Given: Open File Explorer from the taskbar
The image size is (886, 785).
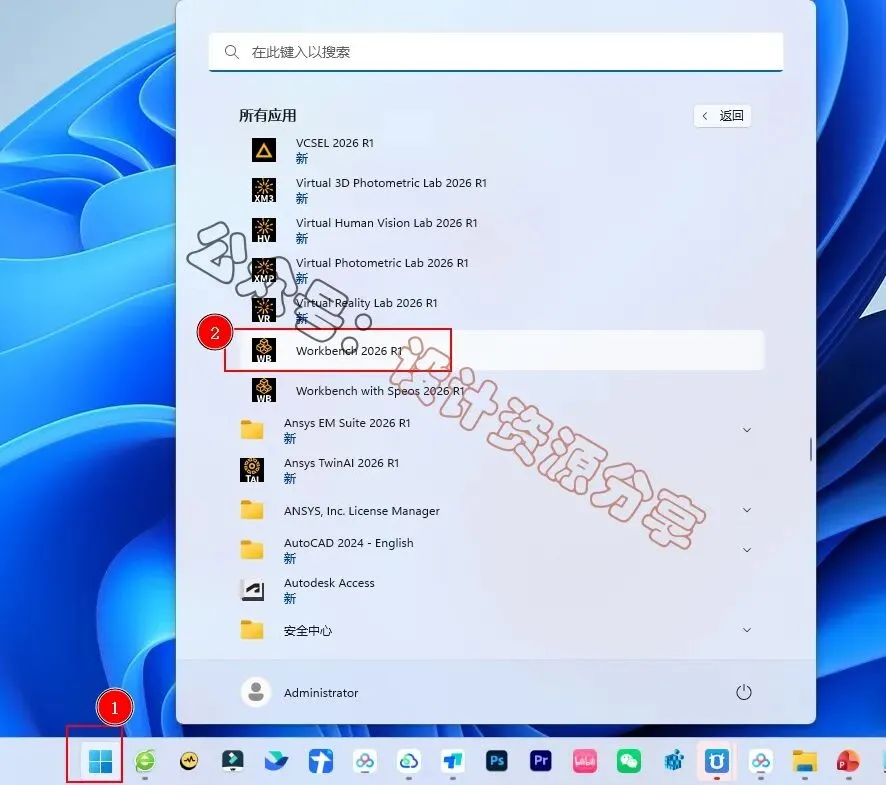Looking at the screenshot, I should click(805, 761).
